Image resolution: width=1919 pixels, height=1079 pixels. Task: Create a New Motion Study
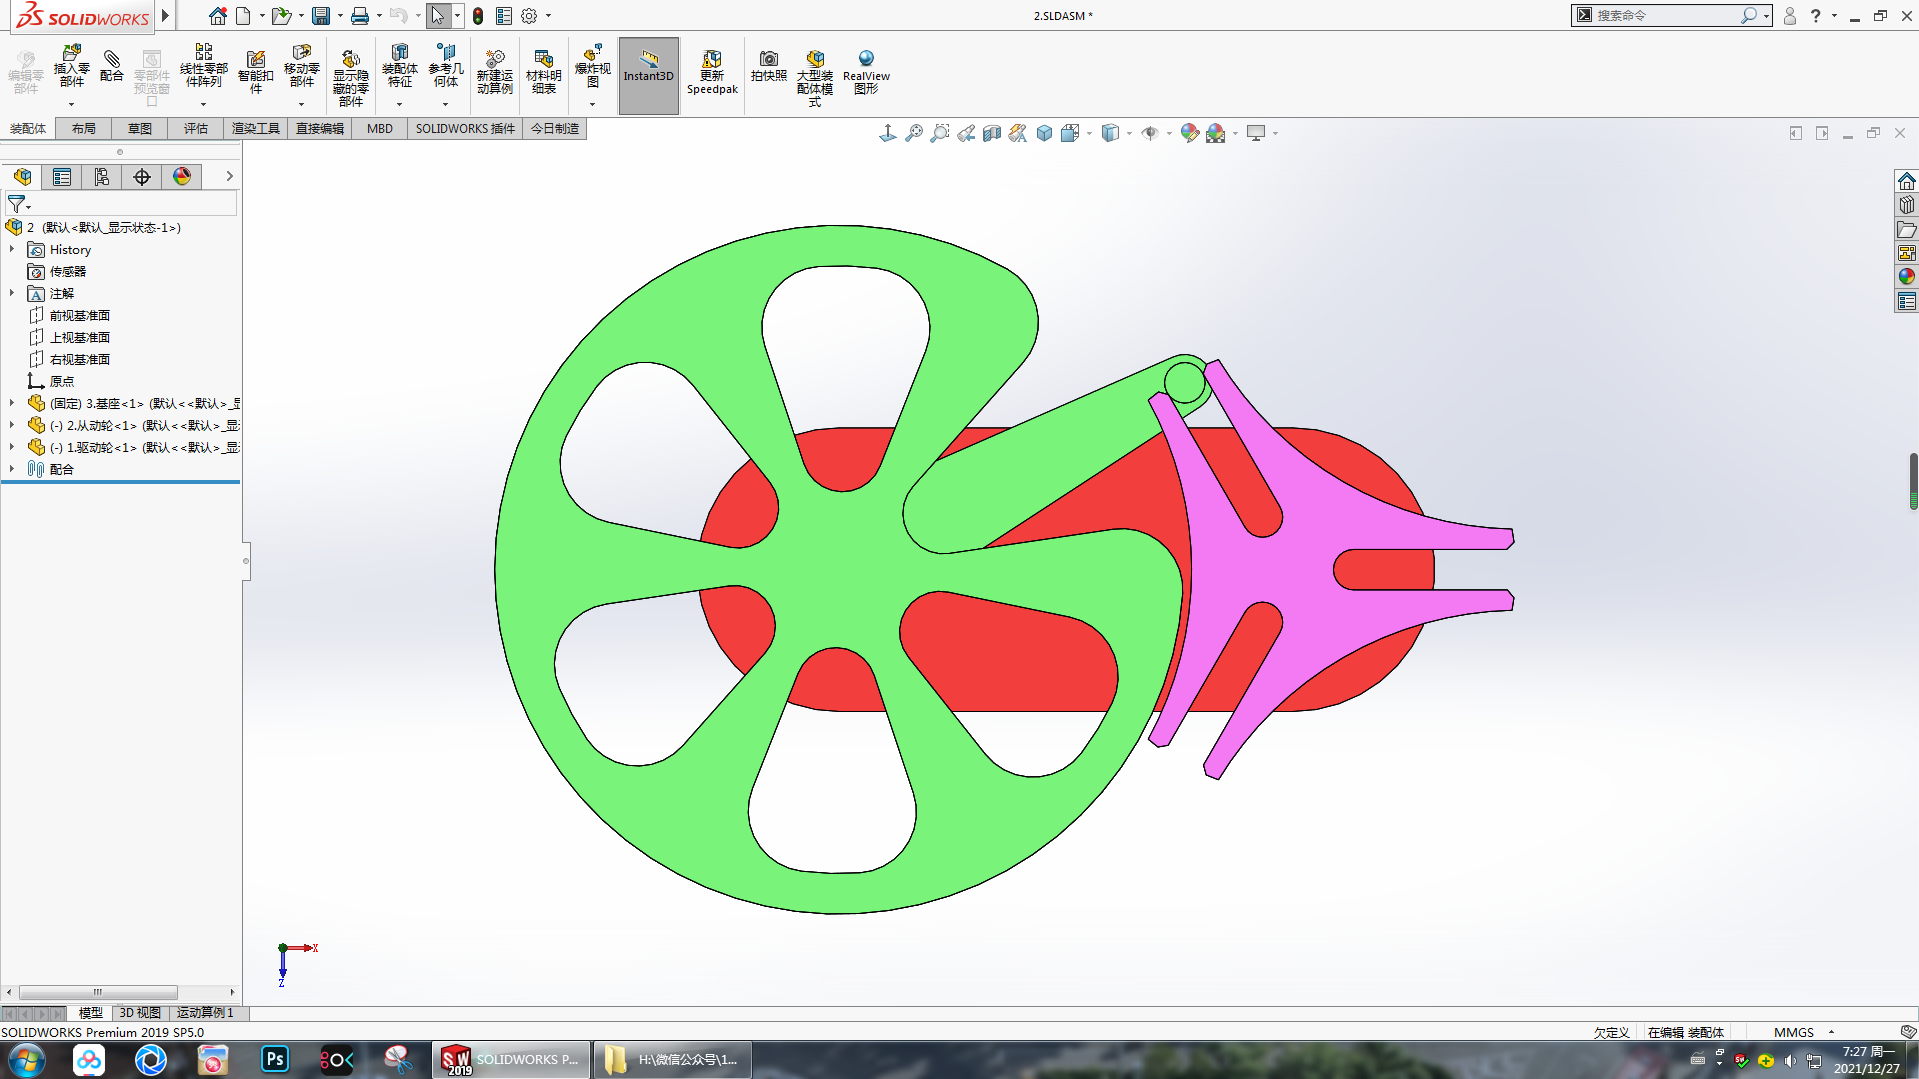point(494,72)
